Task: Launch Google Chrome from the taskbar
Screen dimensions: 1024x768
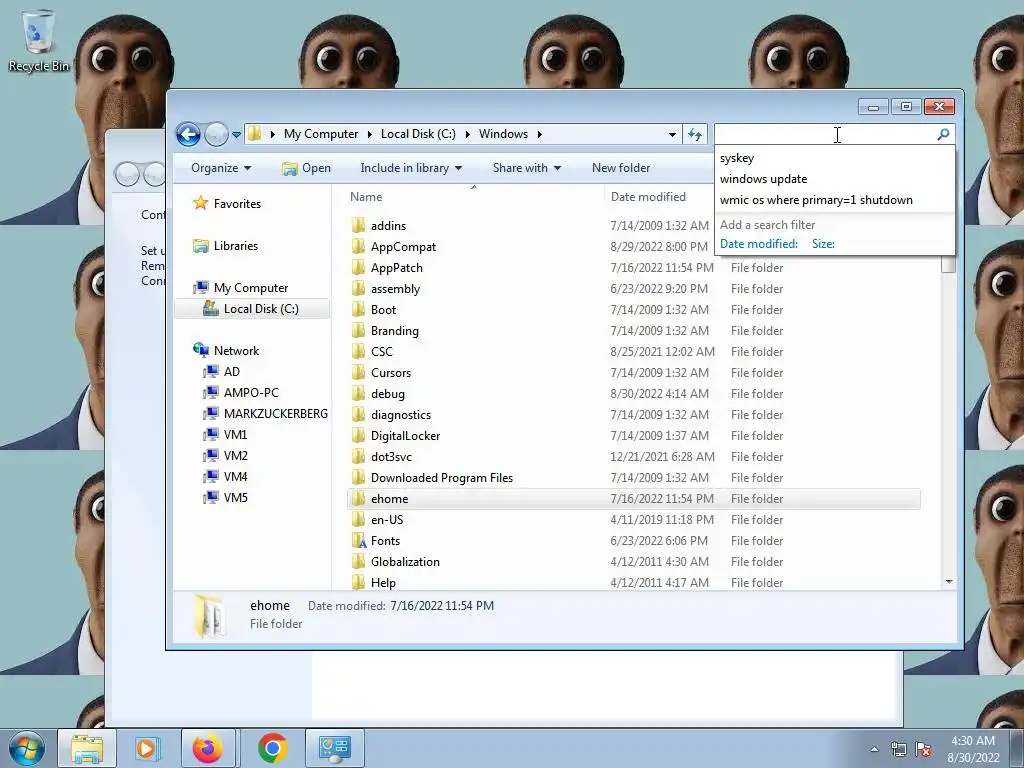Action: pyautogui.click(x=272, y=748)
